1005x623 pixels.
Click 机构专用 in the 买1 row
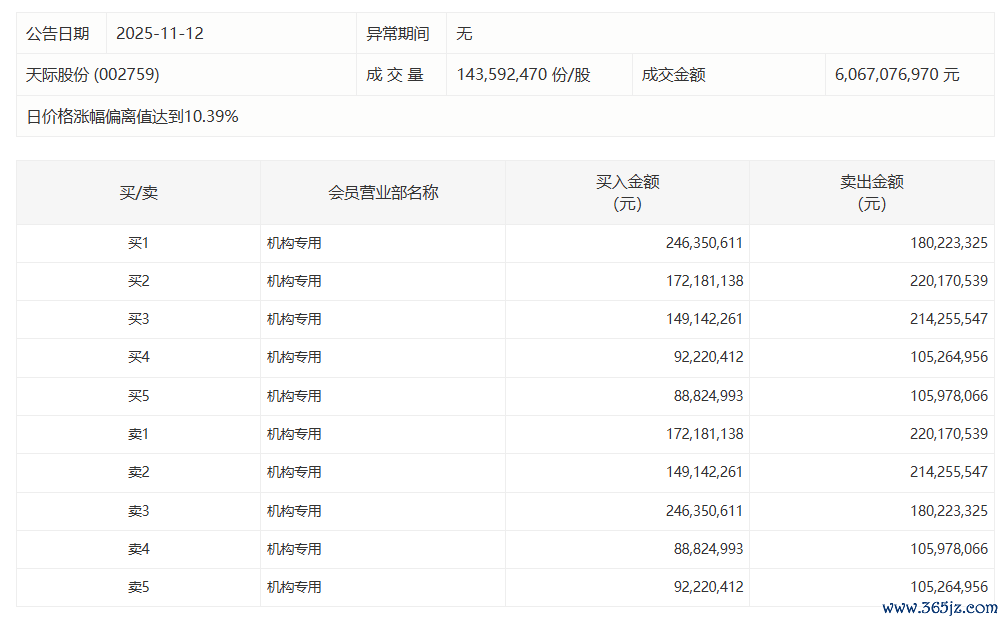coord(294,243)
